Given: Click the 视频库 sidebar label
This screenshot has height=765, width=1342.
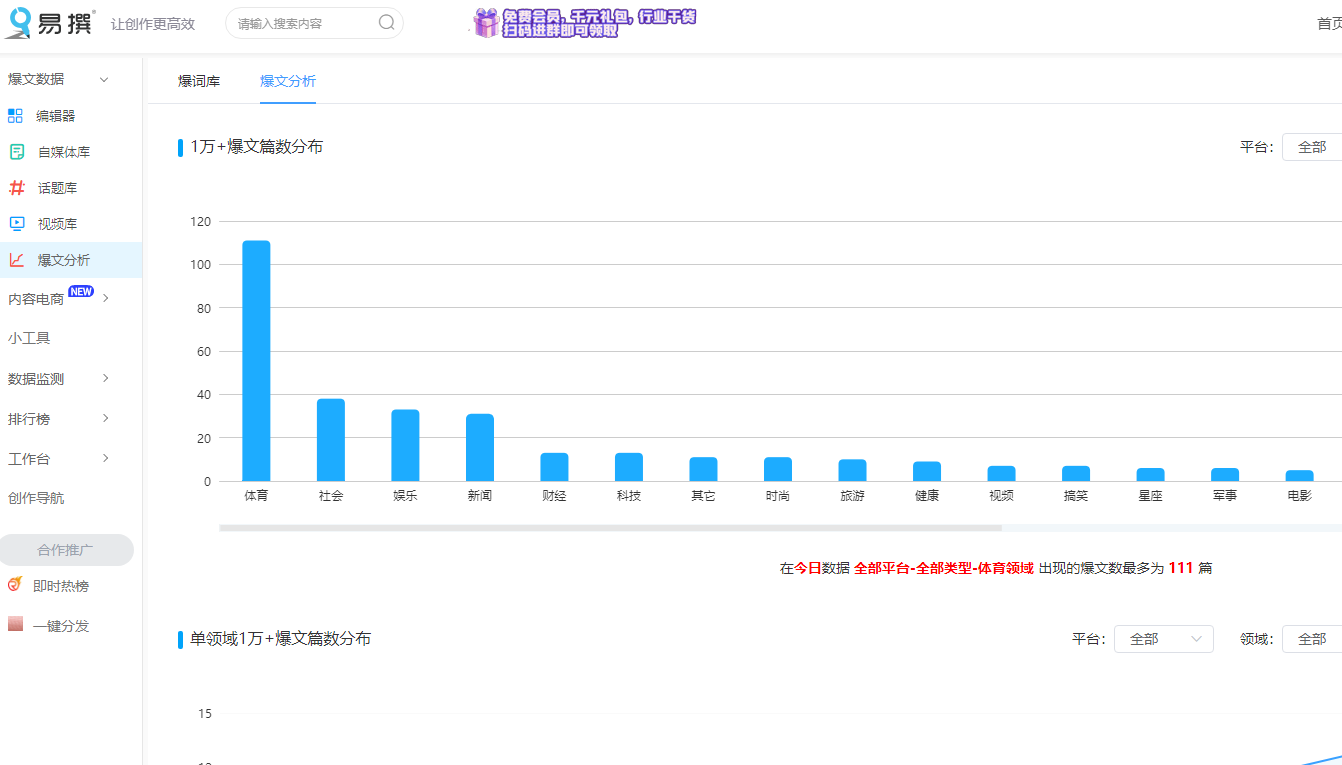Looking at the screenshot, I should 57,224.
